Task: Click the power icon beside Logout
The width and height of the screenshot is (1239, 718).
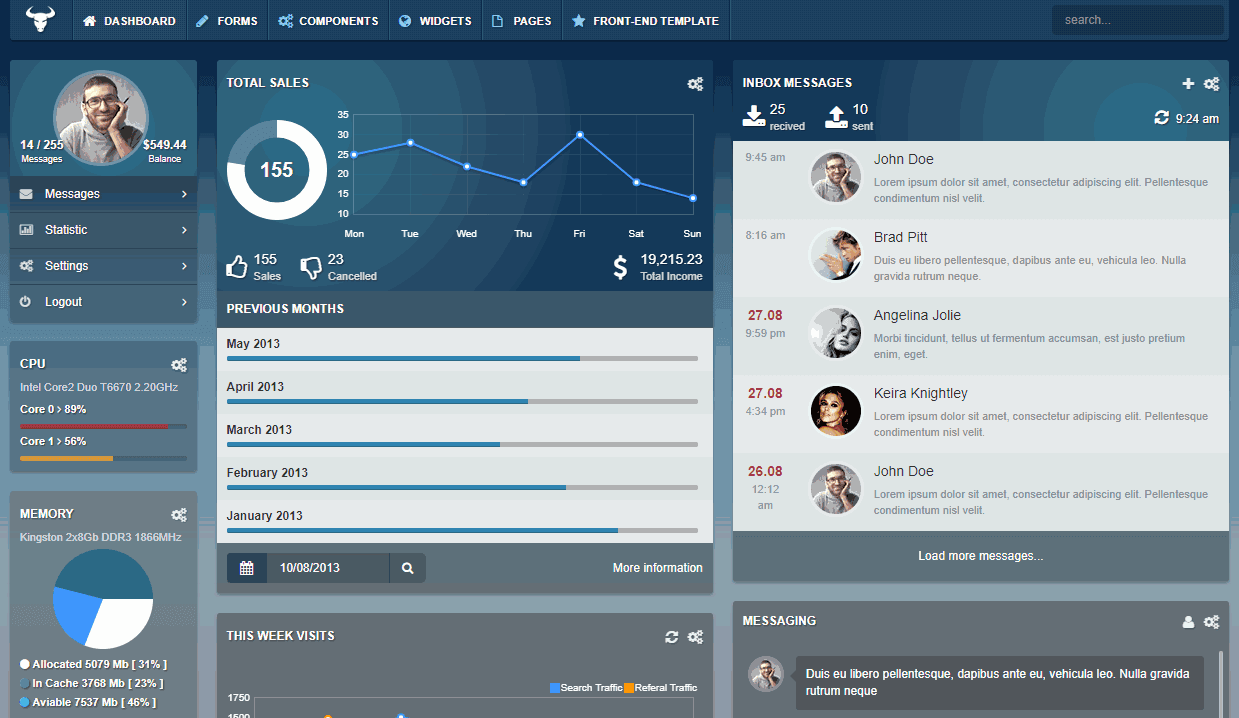Action: (x=25, y=302)
